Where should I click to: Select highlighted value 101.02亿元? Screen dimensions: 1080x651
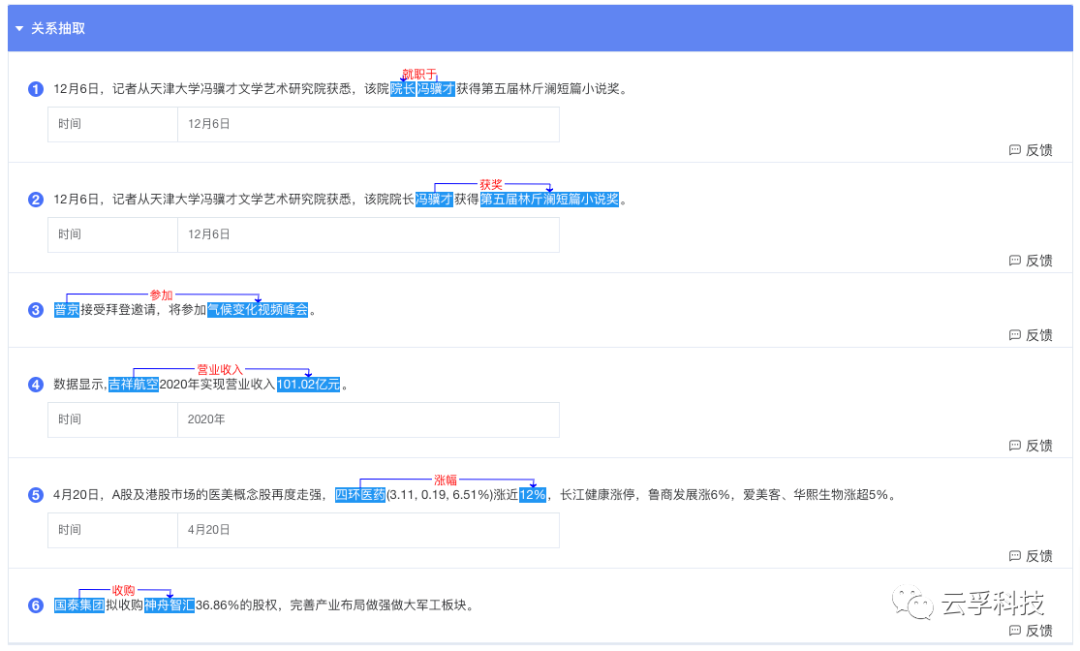pyautogui.click(x=309, y=384)
